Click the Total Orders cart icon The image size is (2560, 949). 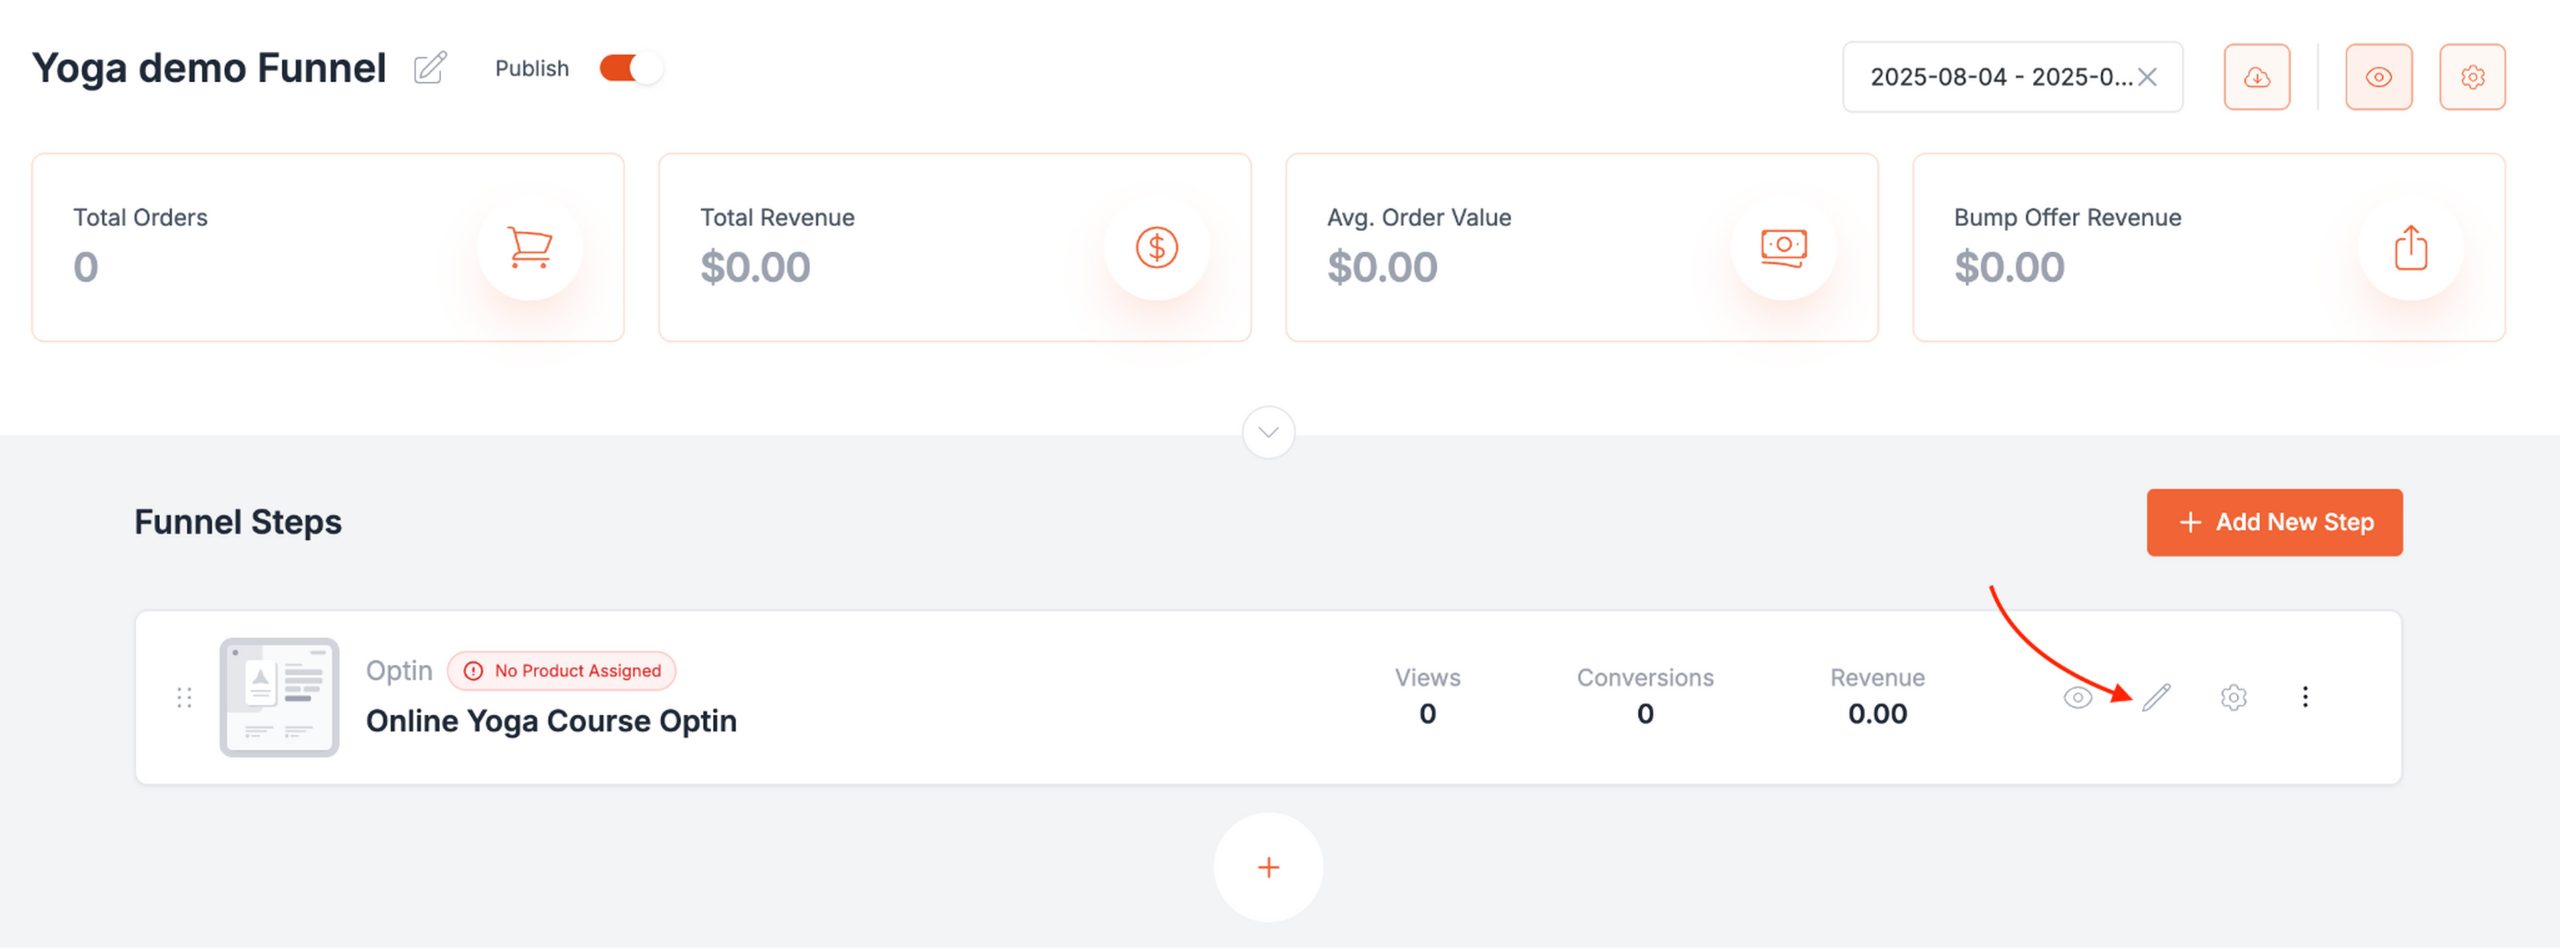click(x=530, y=247)
